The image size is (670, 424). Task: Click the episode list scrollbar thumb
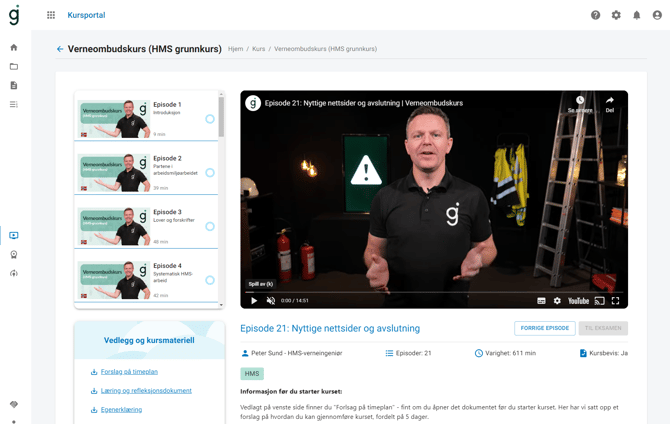(x=221, y=117)
